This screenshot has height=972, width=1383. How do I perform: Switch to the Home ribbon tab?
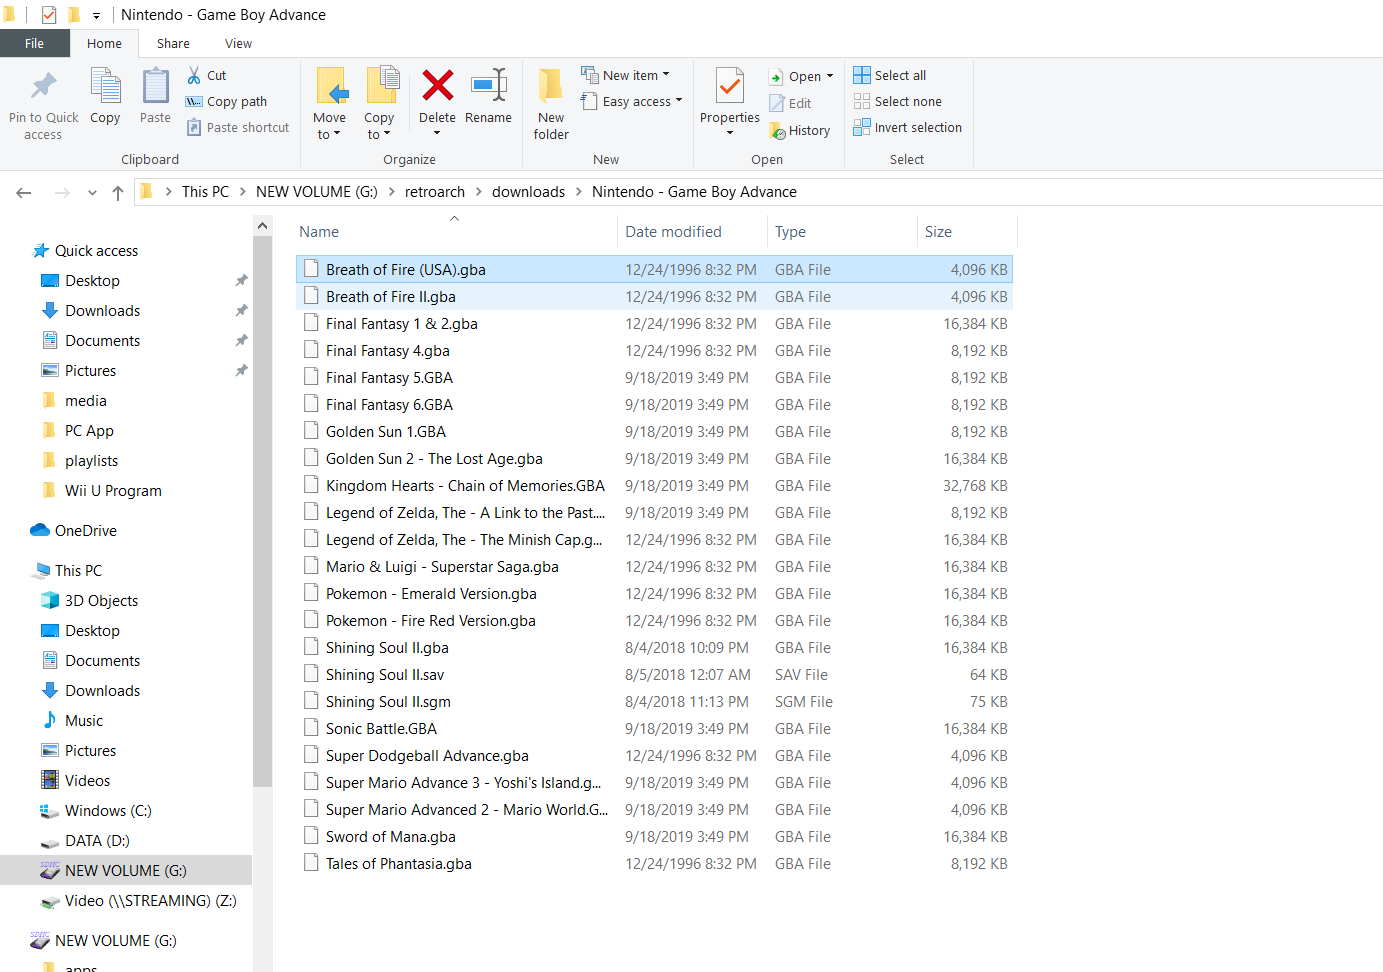click(104, 43)
